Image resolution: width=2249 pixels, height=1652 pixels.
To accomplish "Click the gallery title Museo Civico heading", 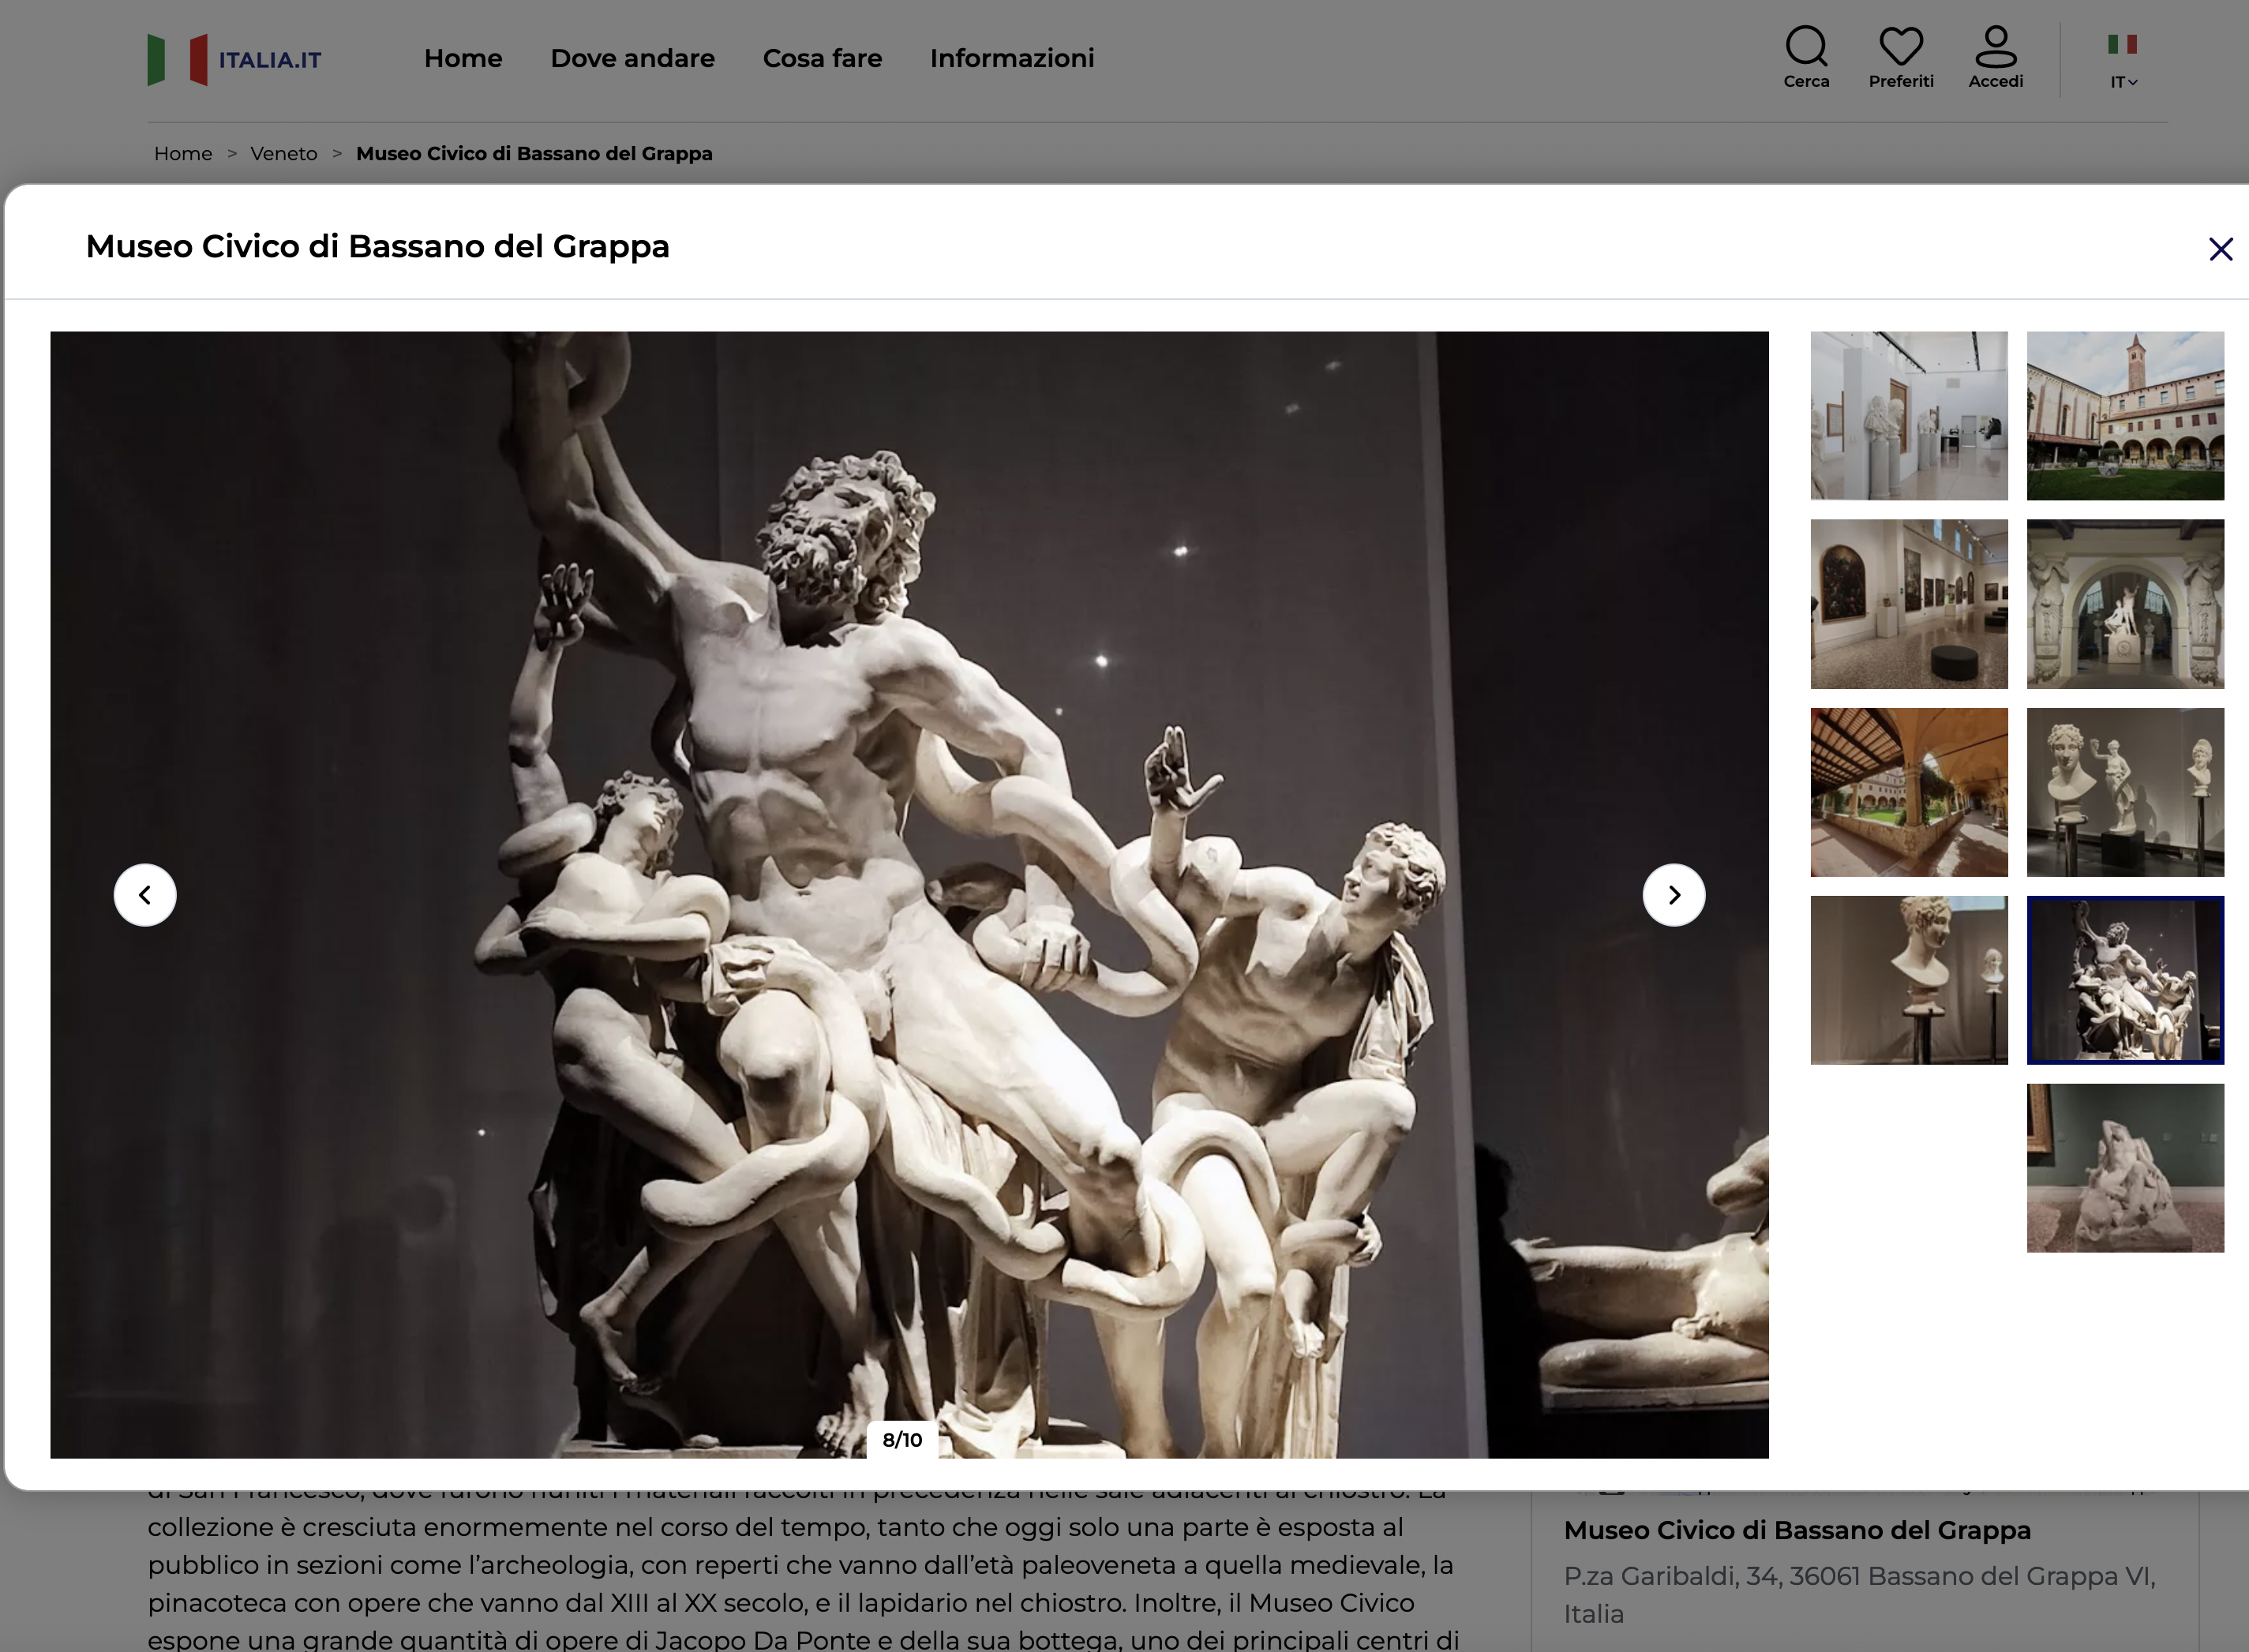I will click(377, 246).
